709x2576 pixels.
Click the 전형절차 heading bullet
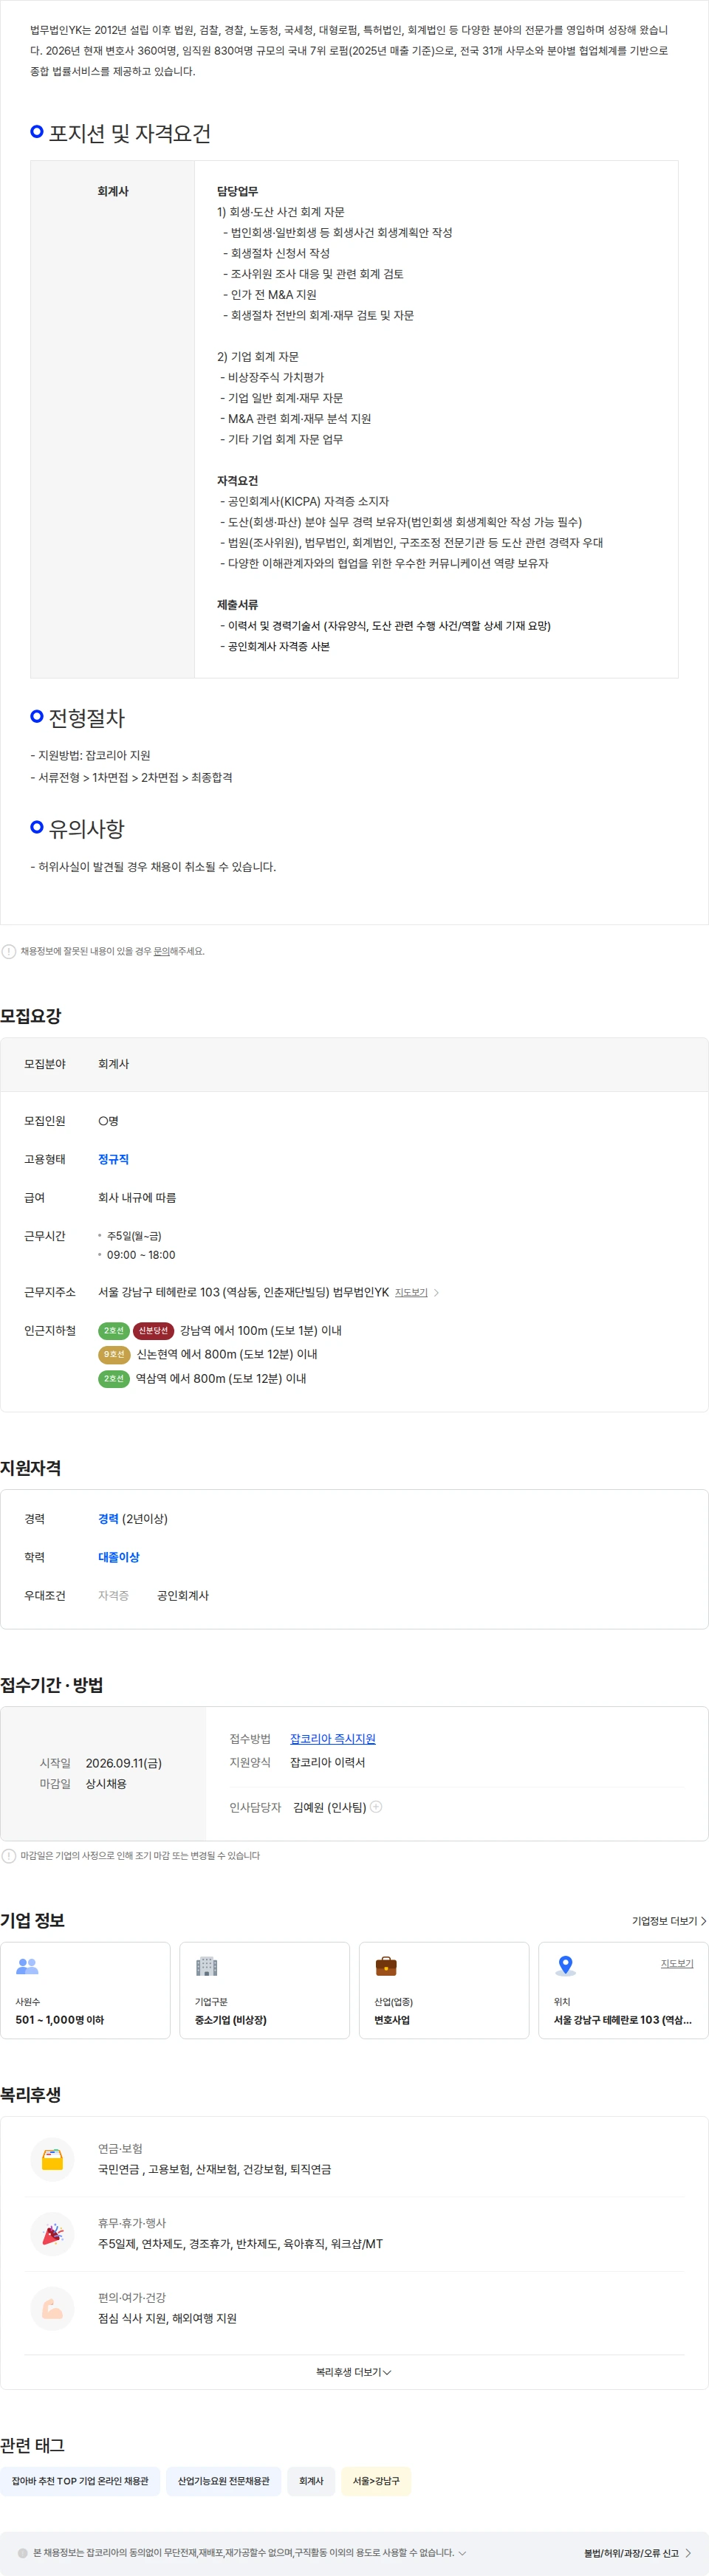37,716
